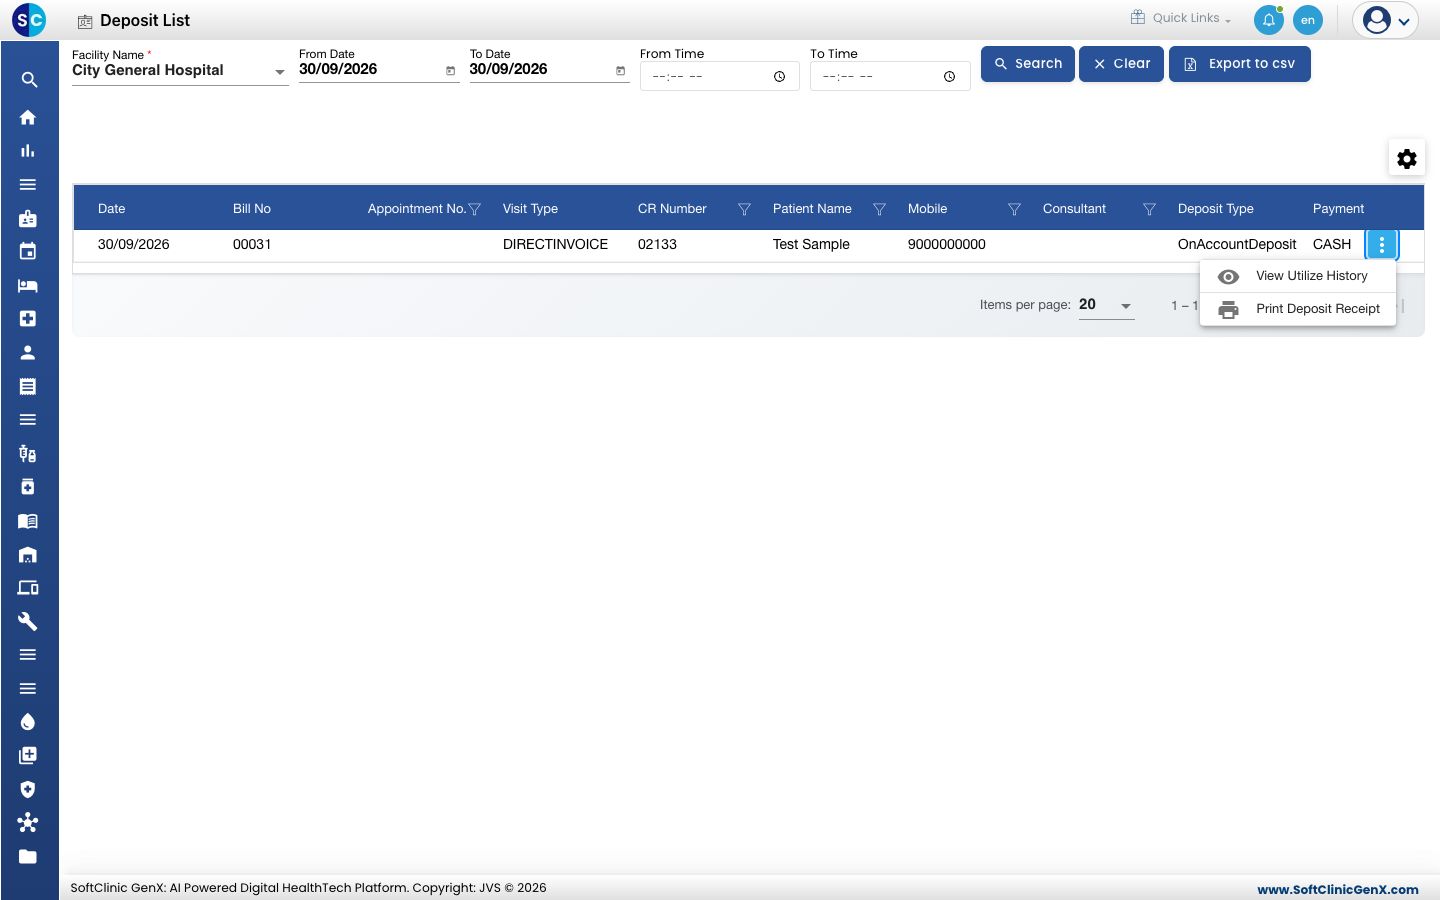The width and height of the screenshot is (1440, 900).
Task: Click the stacked-squares plus sidebar icon
Action: (28, 756)
